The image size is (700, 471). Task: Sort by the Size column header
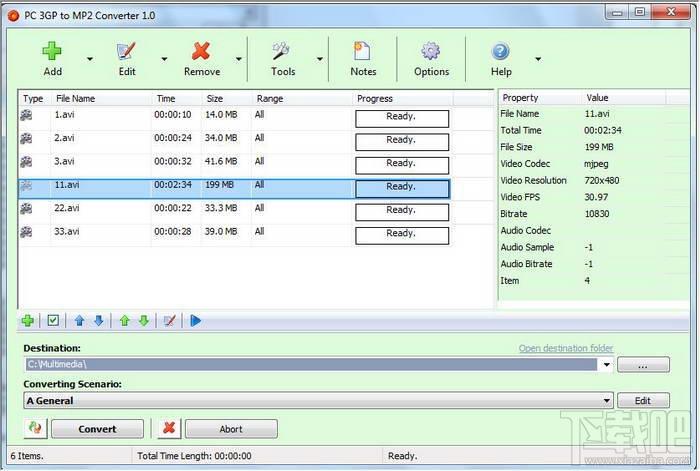click(x=227, y=99)
